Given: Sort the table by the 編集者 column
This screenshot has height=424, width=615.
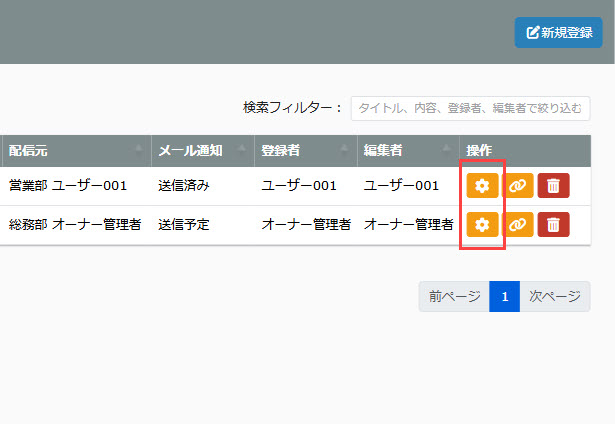Looking at the screenshot, I should click(407, 151).
